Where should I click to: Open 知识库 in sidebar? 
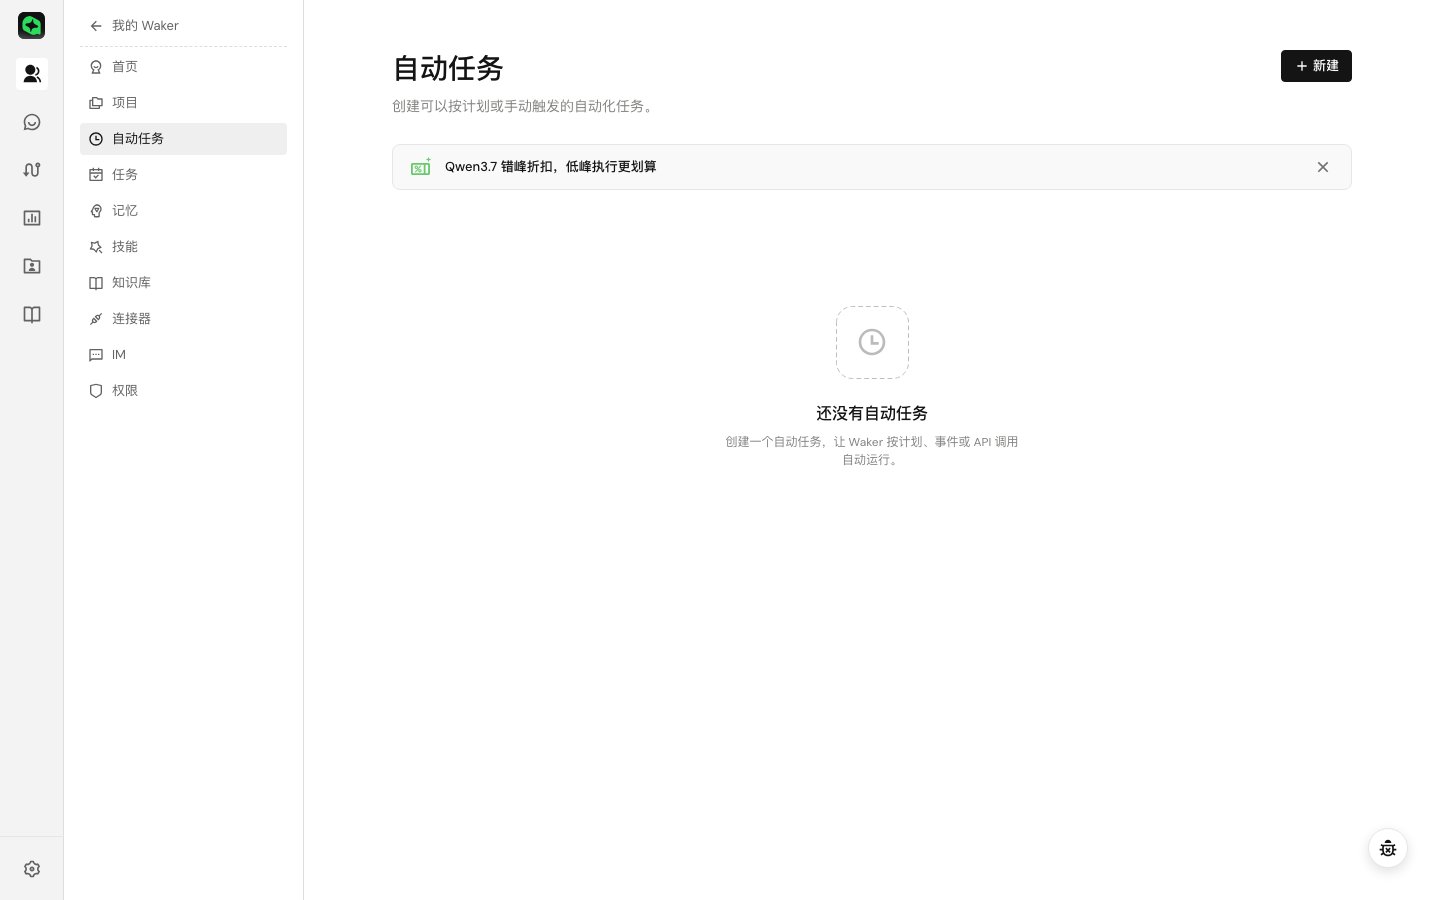click(x=183, y=283)
